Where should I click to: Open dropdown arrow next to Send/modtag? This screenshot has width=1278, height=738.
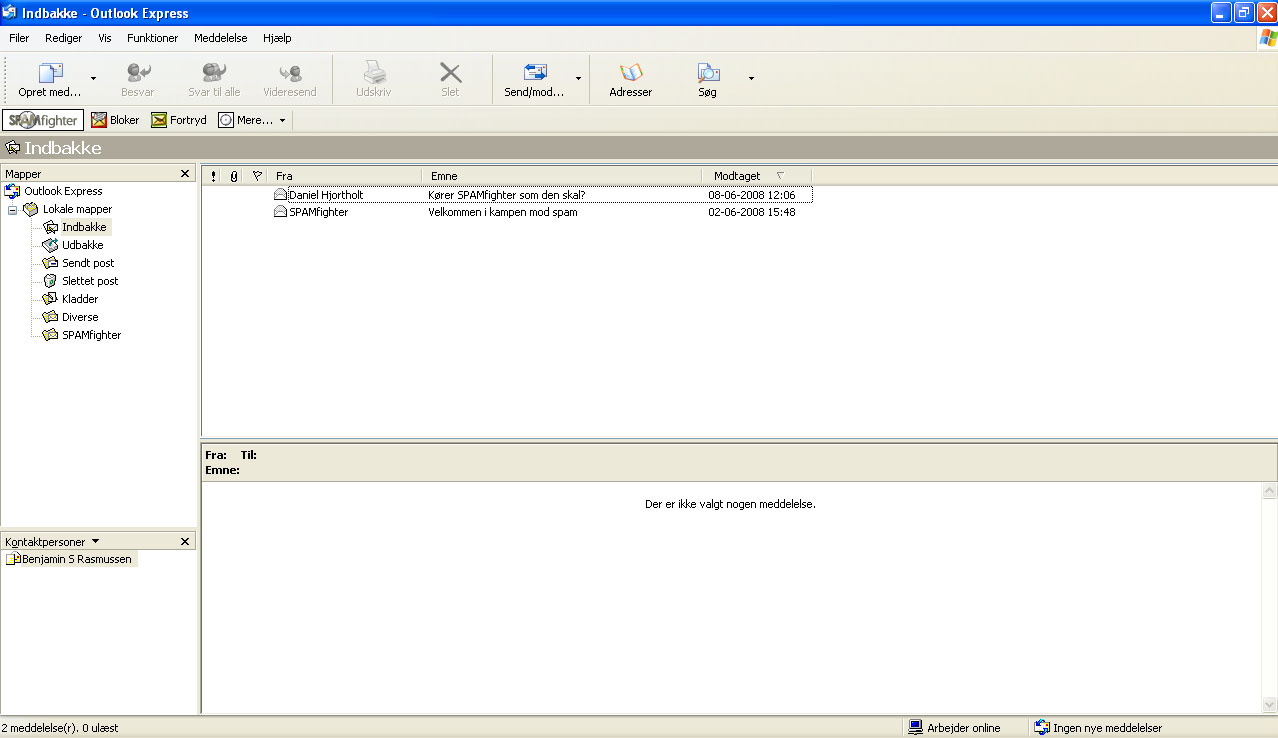[578, 78]
